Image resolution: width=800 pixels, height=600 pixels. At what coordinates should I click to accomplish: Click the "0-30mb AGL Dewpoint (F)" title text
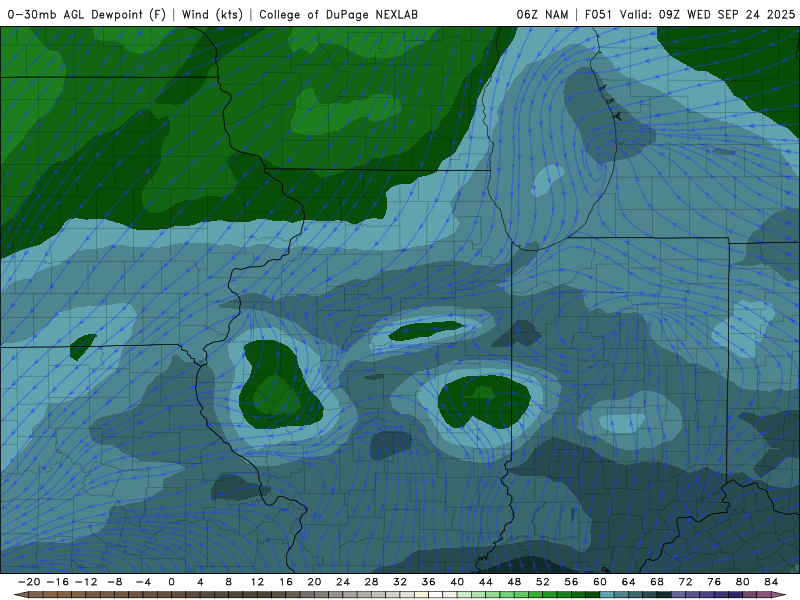[86, 15]
